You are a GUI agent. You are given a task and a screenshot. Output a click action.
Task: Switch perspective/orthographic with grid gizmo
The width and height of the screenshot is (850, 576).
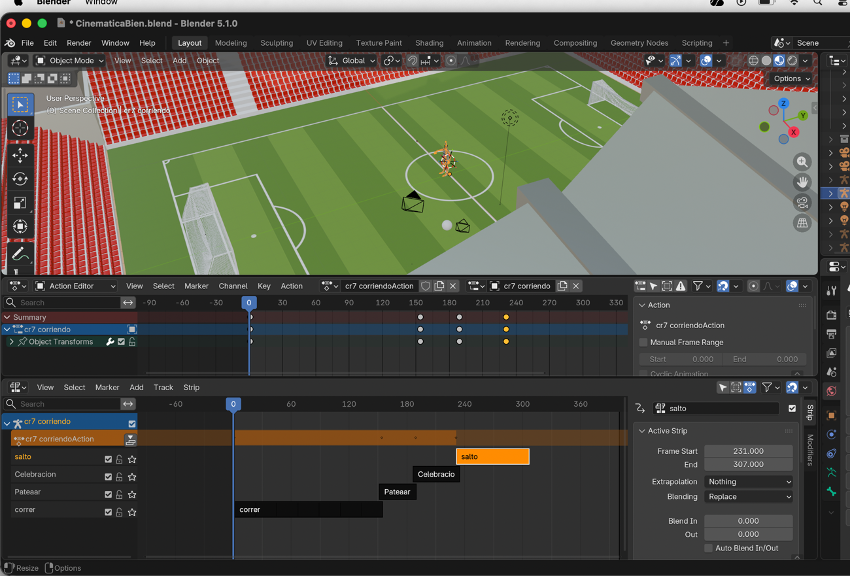(x=802, y=223)
